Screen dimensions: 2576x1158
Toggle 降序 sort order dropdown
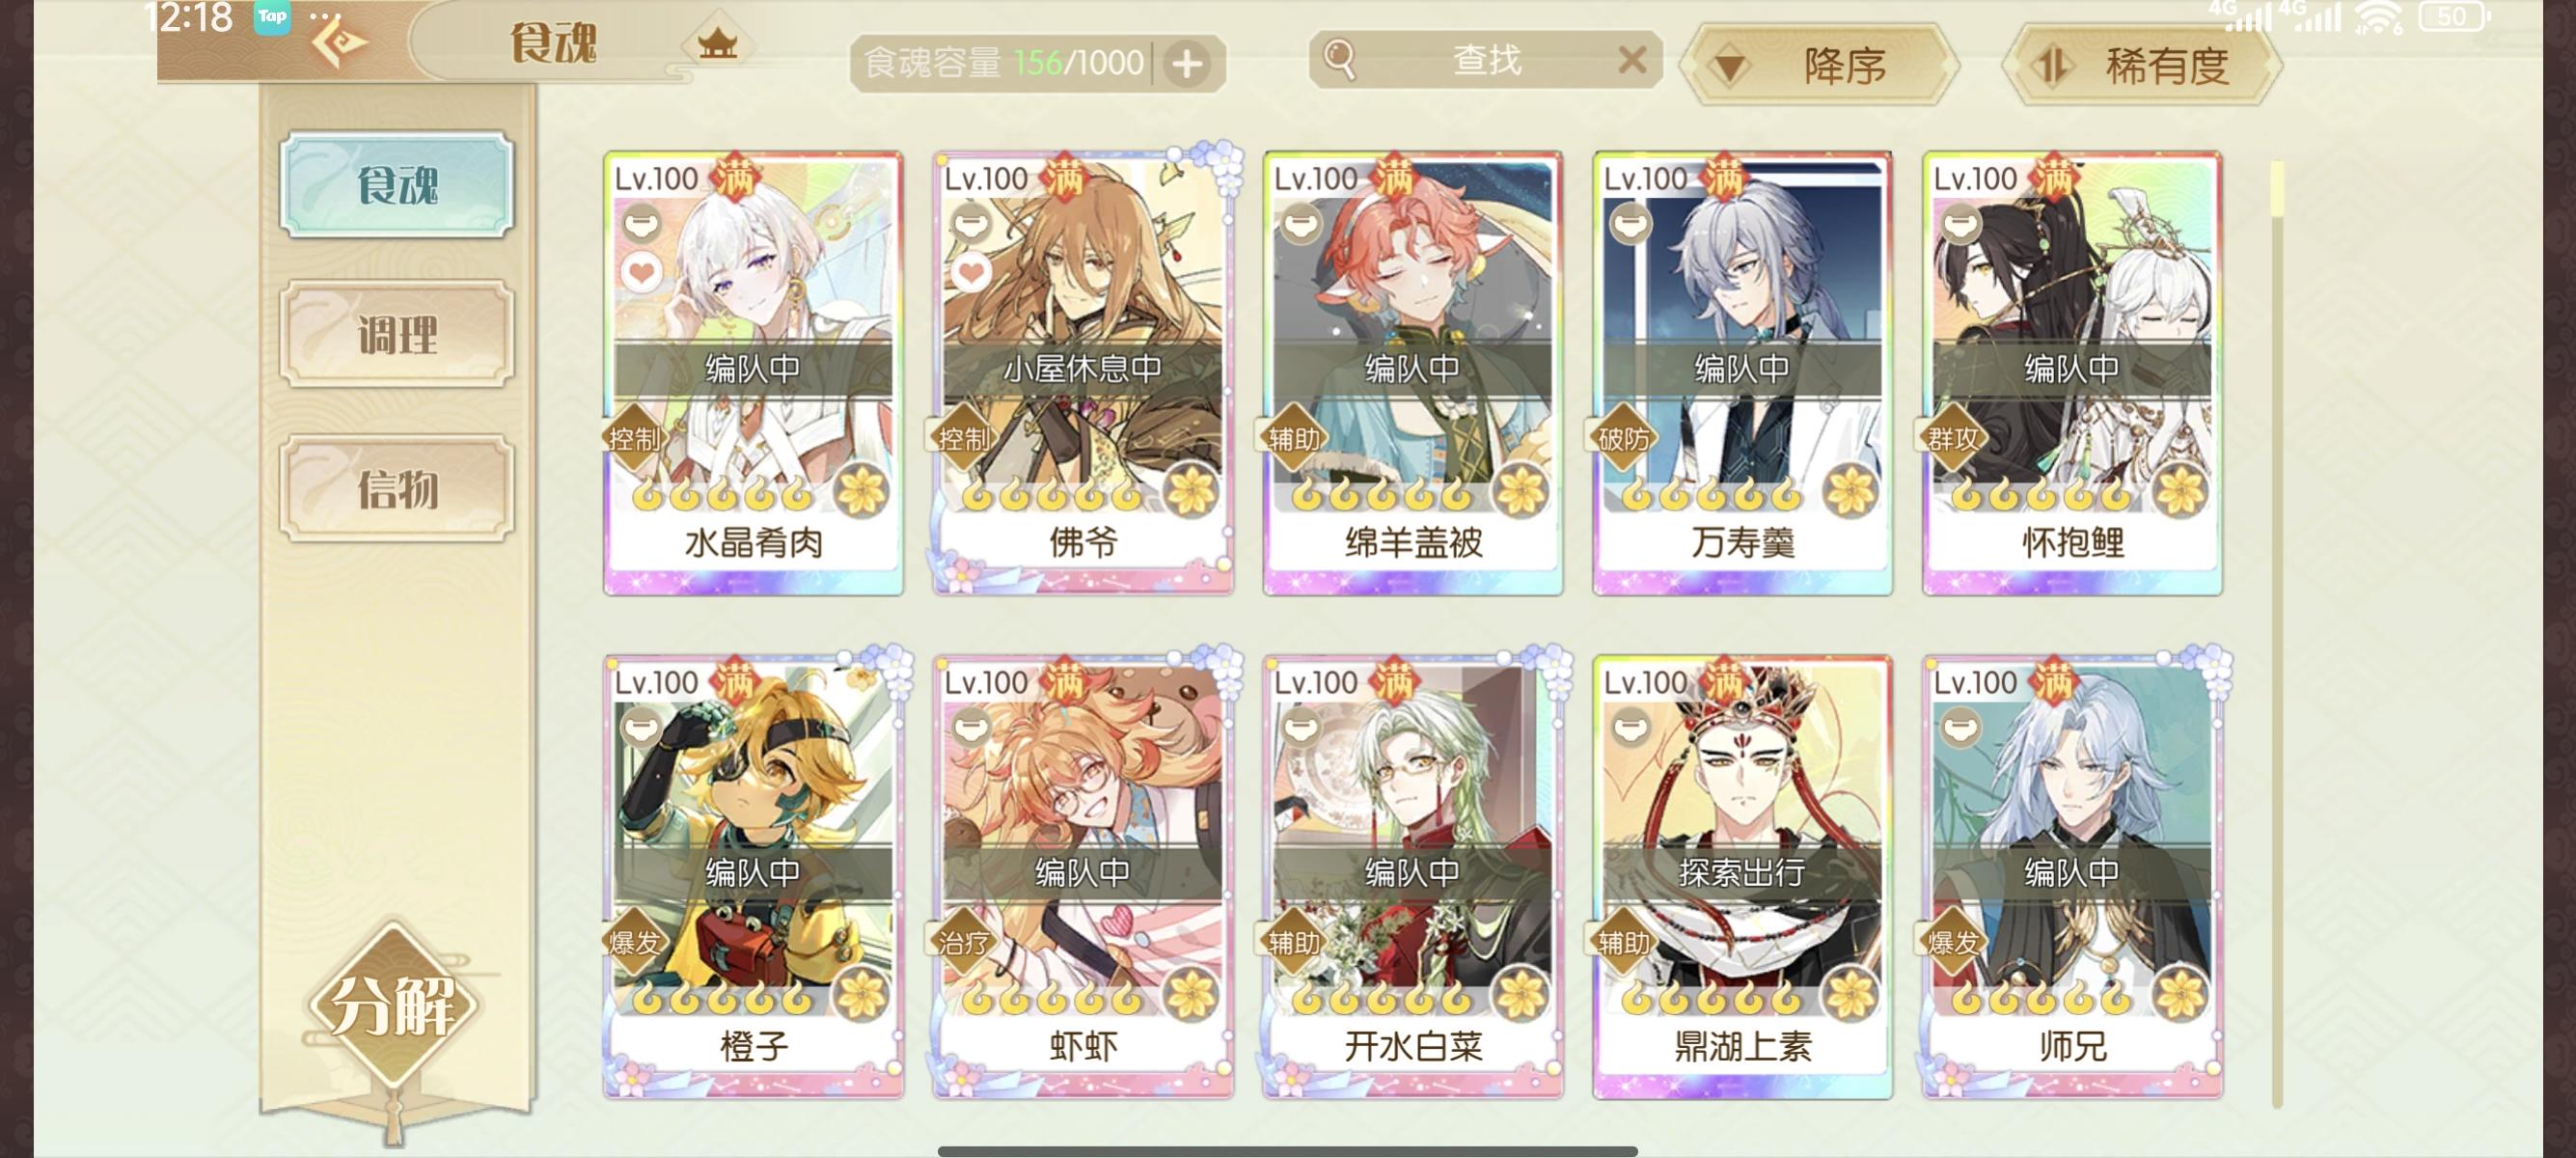pos(1820,66)
